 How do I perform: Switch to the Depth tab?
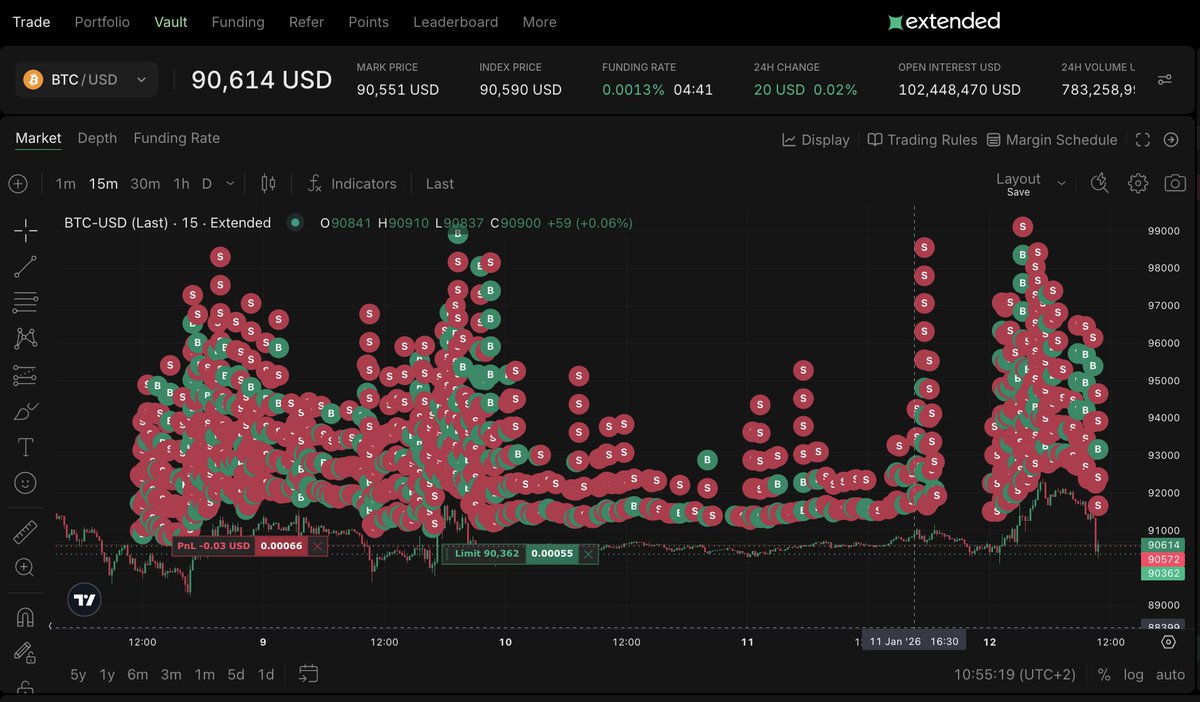coord(97,138)
